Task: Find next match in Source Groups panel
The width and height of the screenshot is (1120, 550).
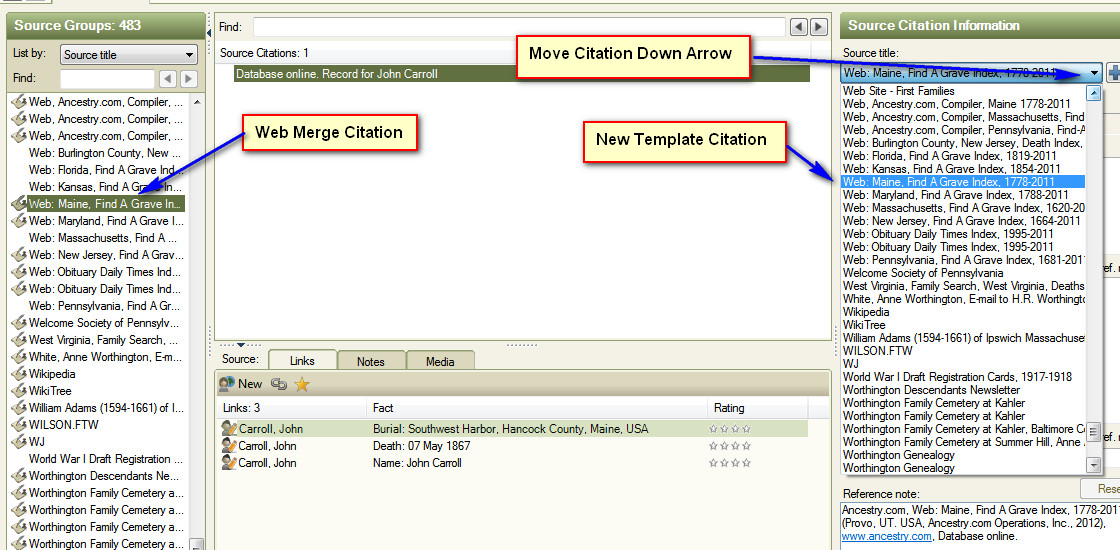Action: (x=189, y=79)
